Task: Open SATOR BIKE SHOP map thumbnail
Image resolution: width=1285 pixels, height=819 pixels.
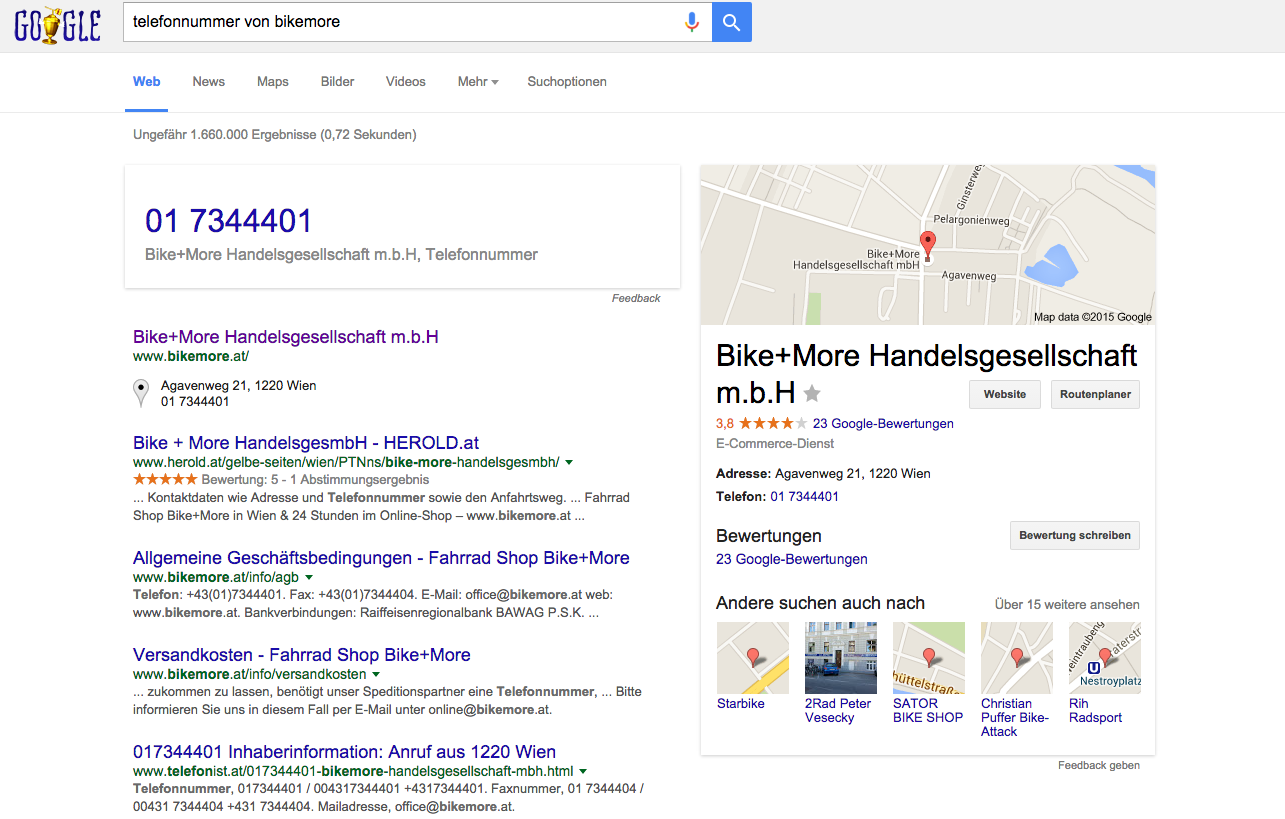Action: pos(929,658)
